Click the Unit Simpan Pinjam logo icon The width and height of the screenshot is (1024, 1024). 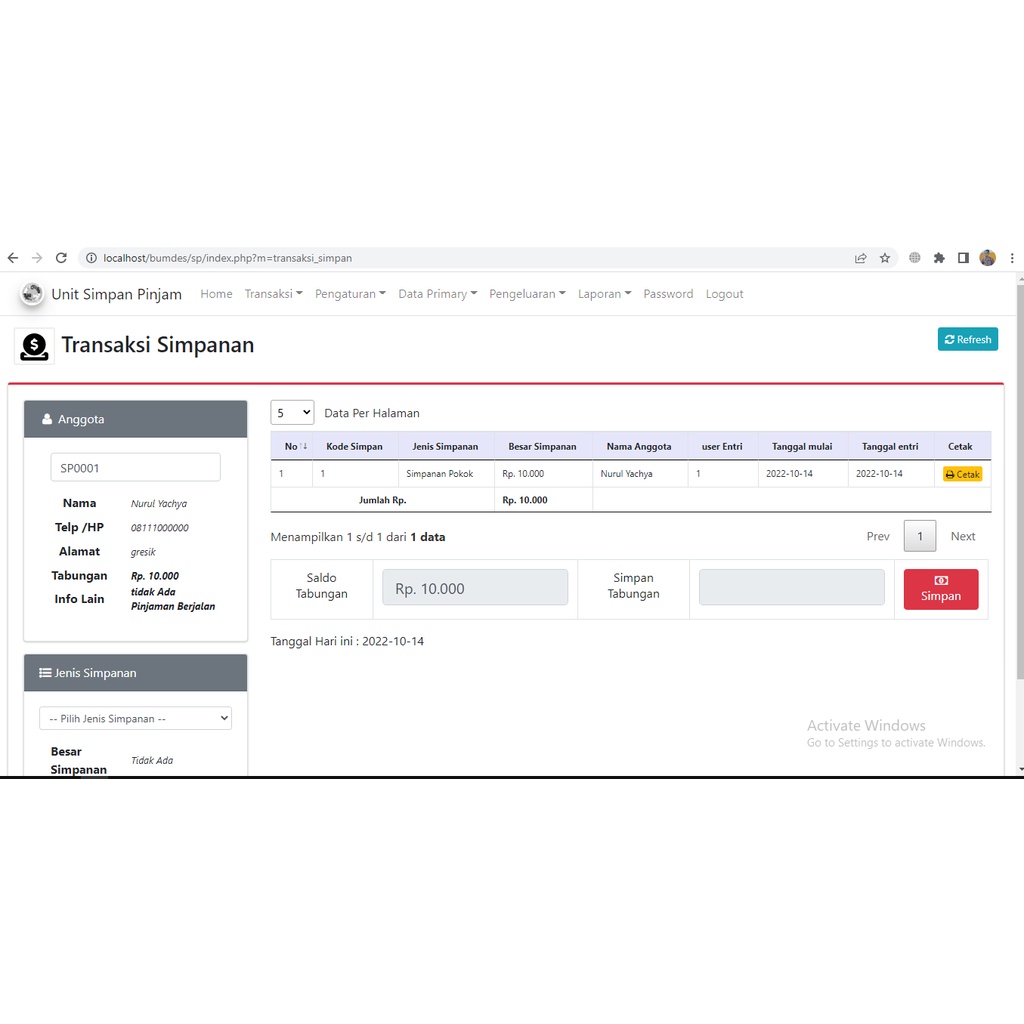pos(31,293)
